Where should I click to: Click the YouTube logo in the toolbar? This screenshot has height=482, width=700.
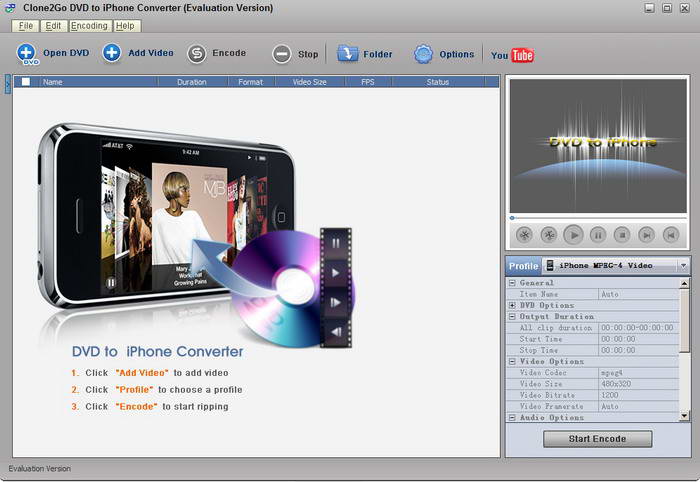tap(512, 55)
